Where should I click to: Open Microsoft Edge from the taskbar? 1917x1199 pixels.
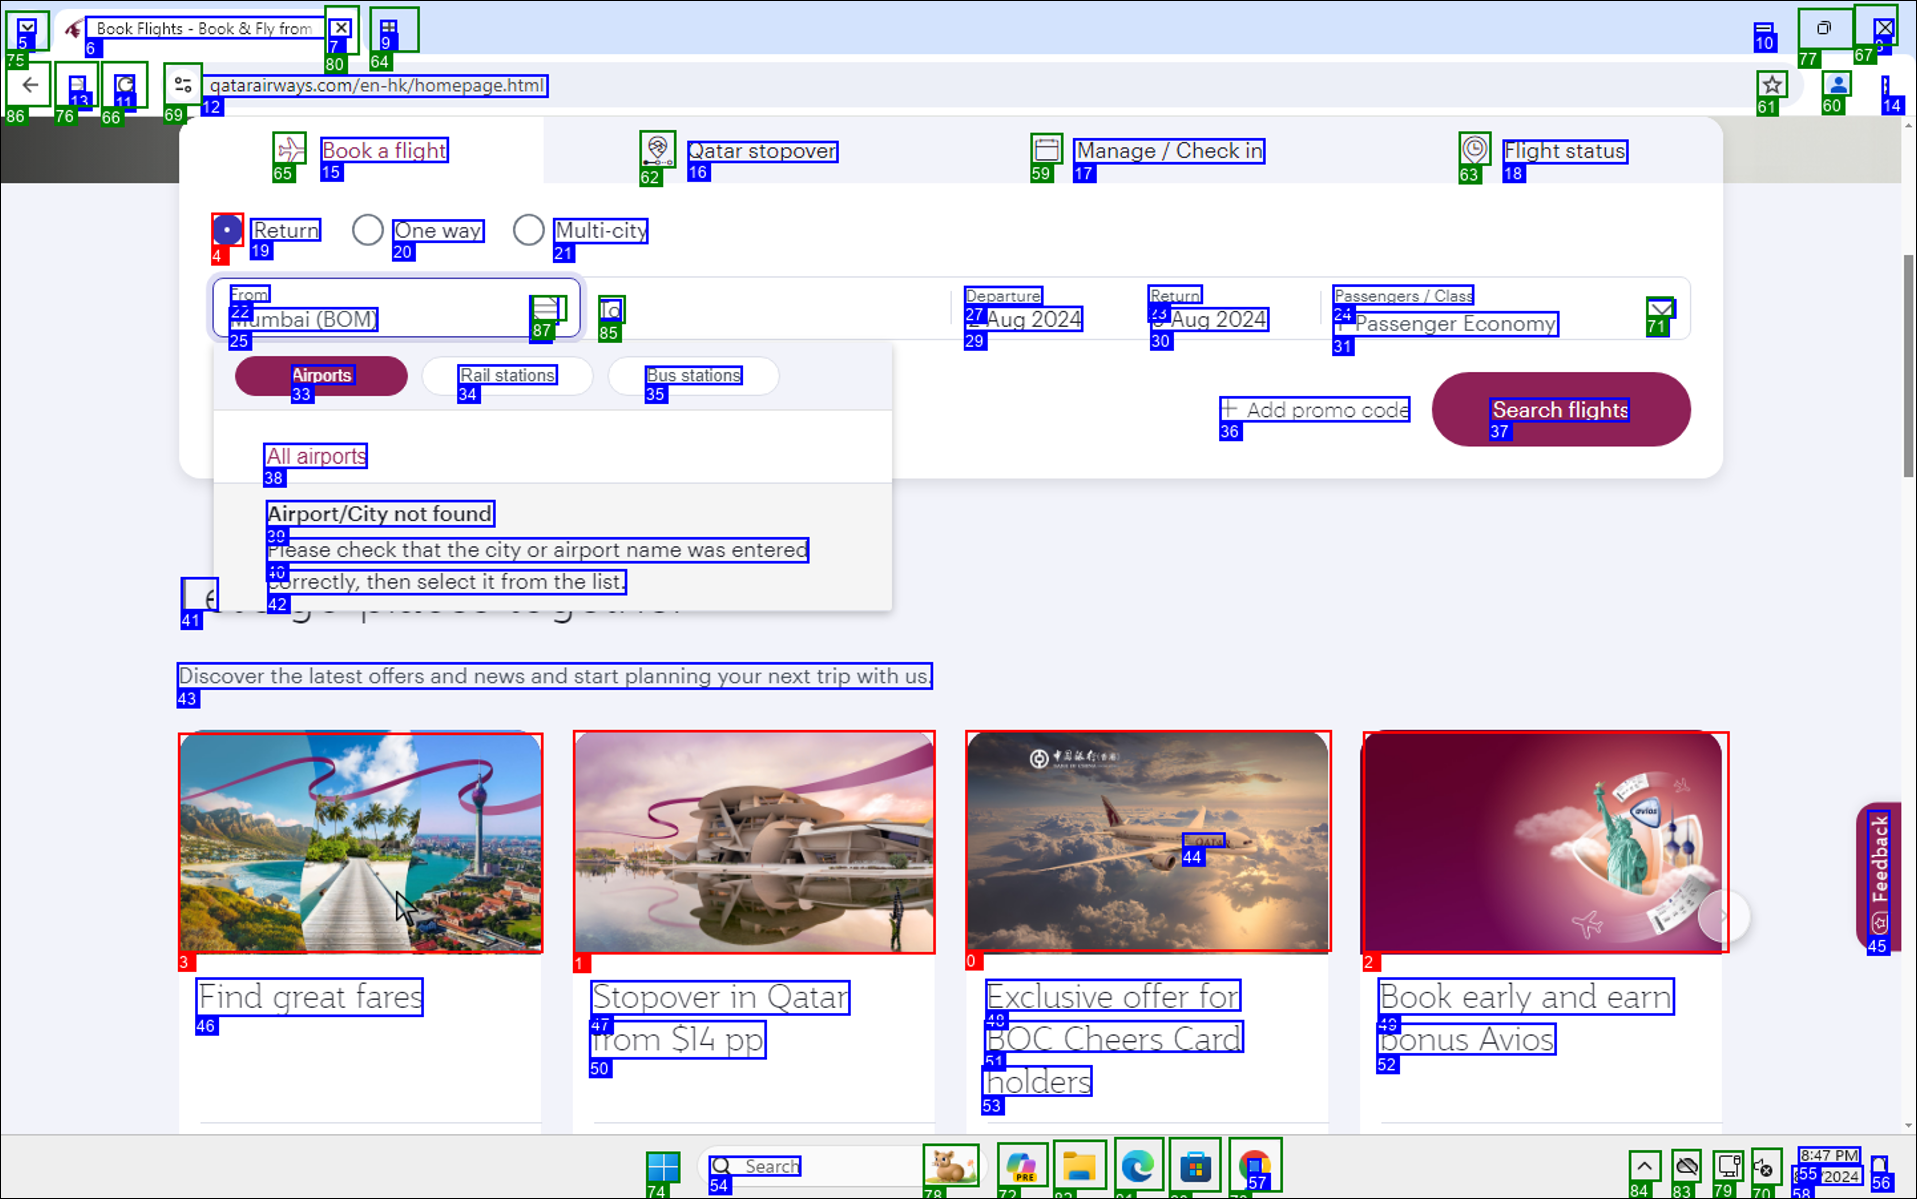pos(1137,1166)
